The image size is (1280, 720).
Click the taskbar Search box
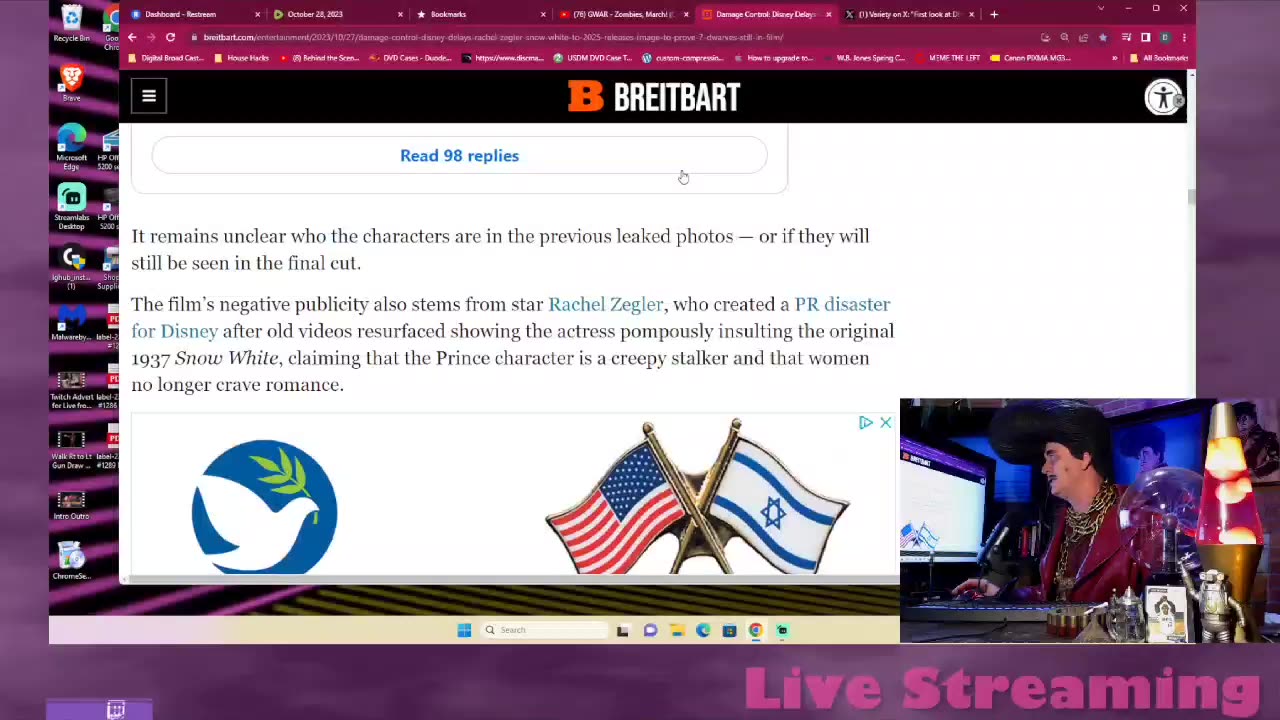pos(544,630)
